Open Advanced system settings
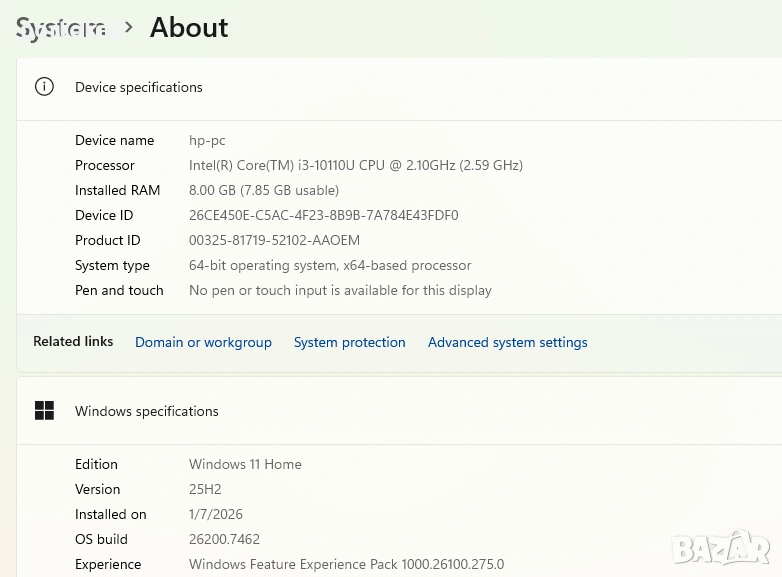The height and width of the screenshot is (577, 782). tap(507, 342)
